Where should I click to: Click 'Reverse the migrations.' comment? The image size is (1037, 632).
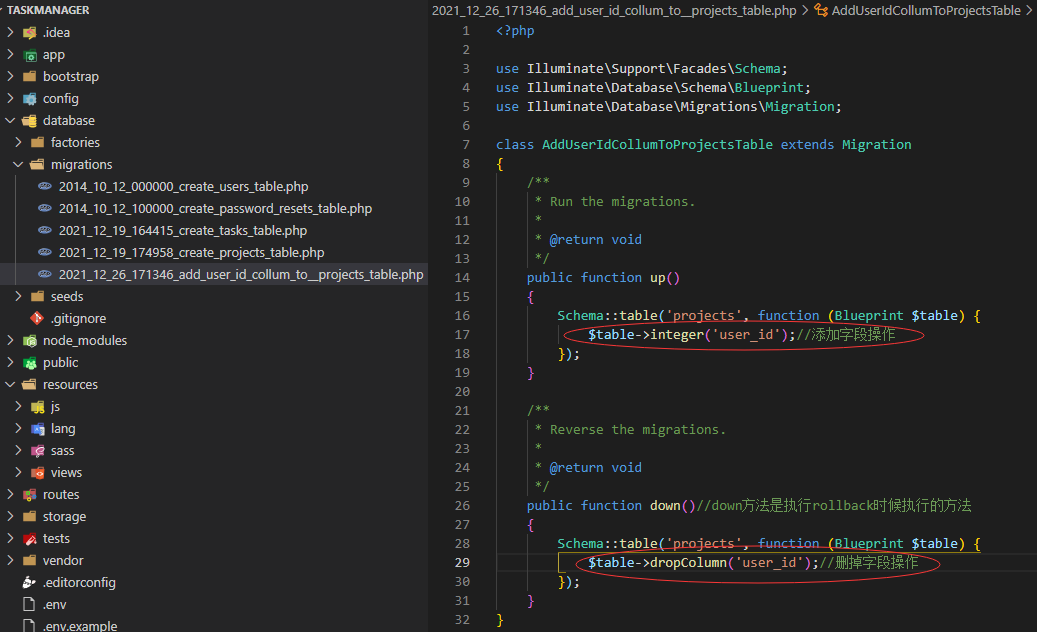click(638, 430)
